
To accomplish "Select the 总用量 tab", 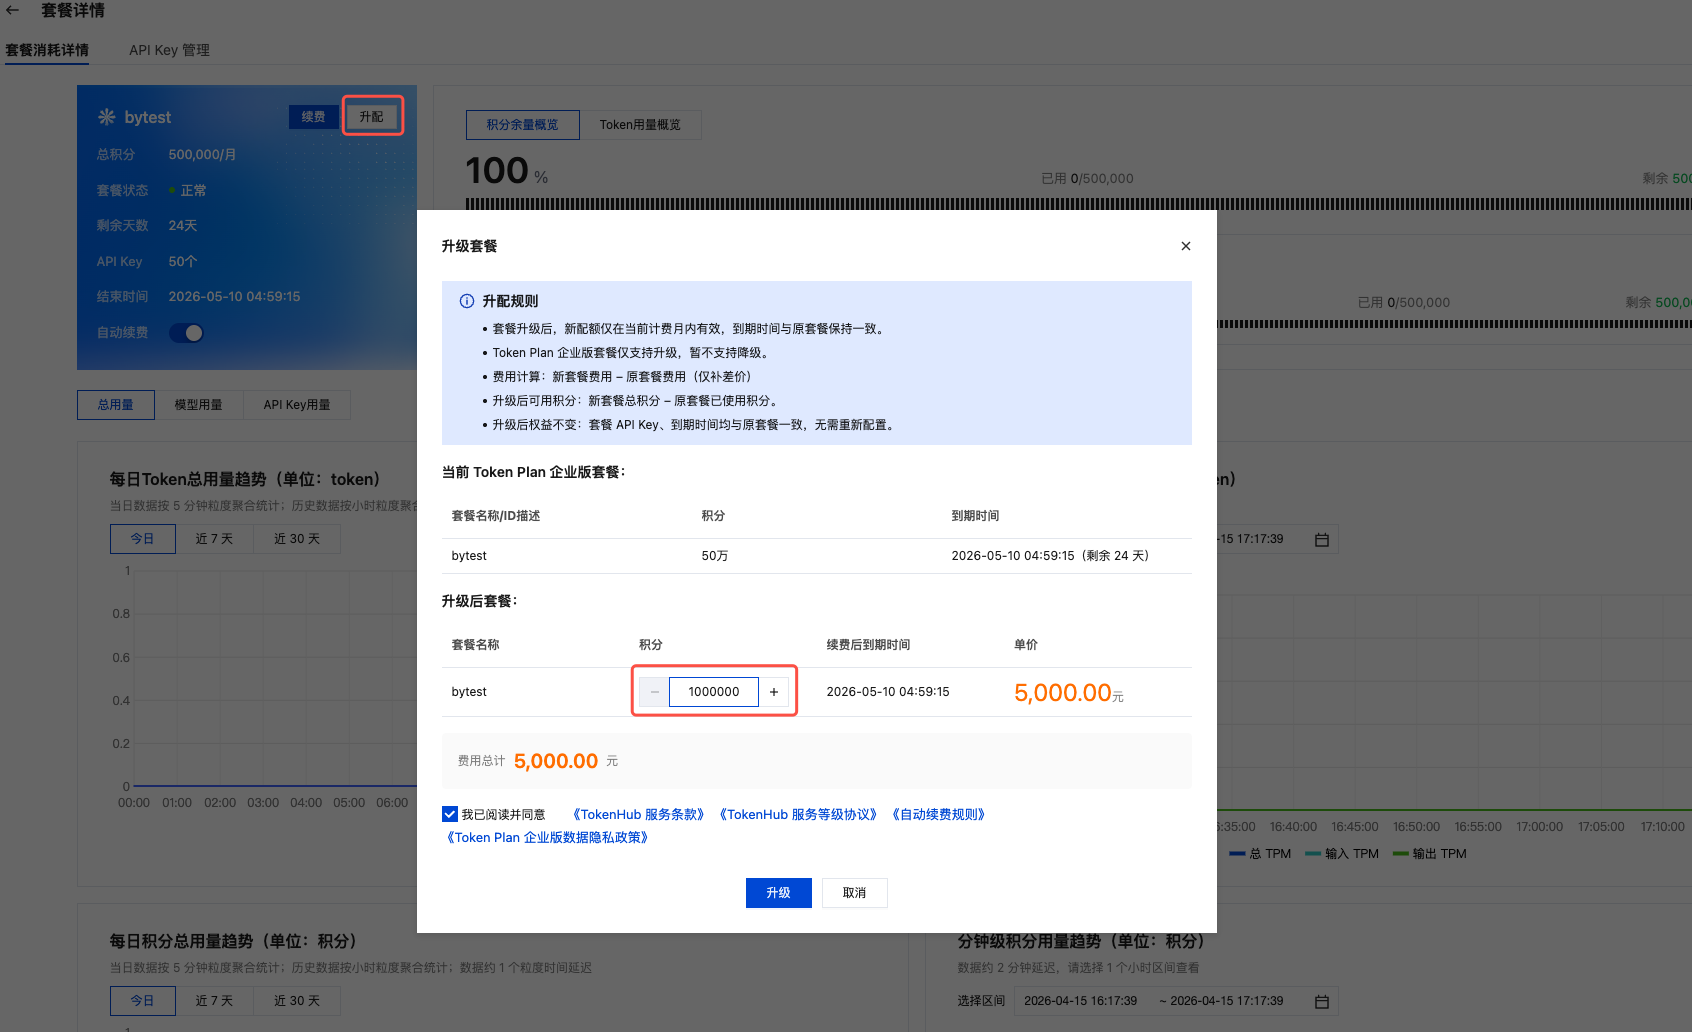I will (x=116, y=405).
